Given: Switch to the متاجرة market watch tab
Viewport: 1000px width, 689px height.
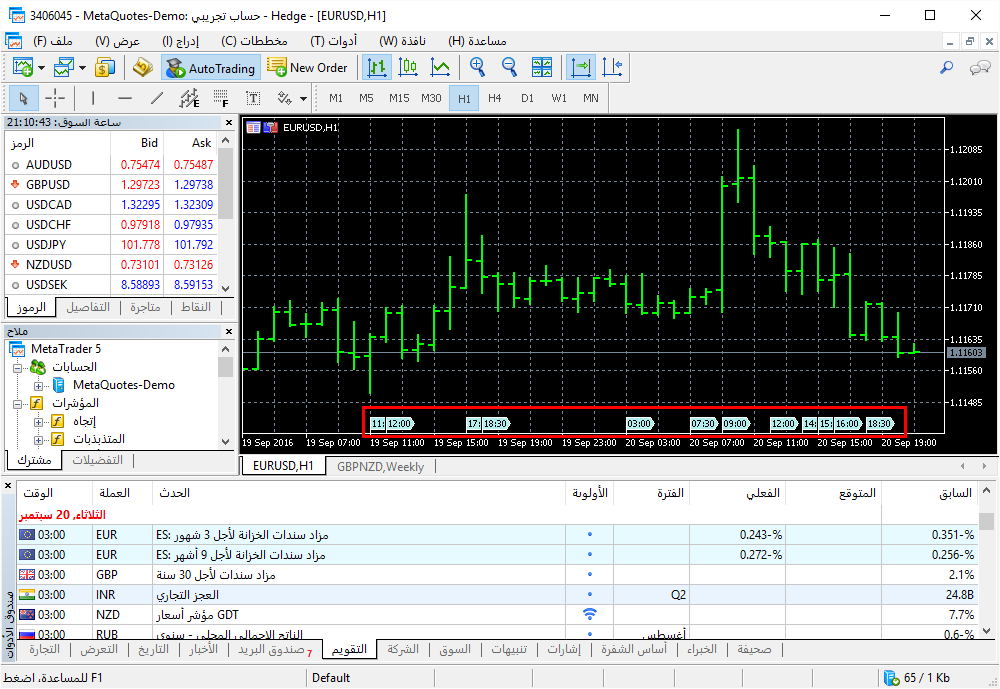Looking at the screenshot, I should point(145,307).
